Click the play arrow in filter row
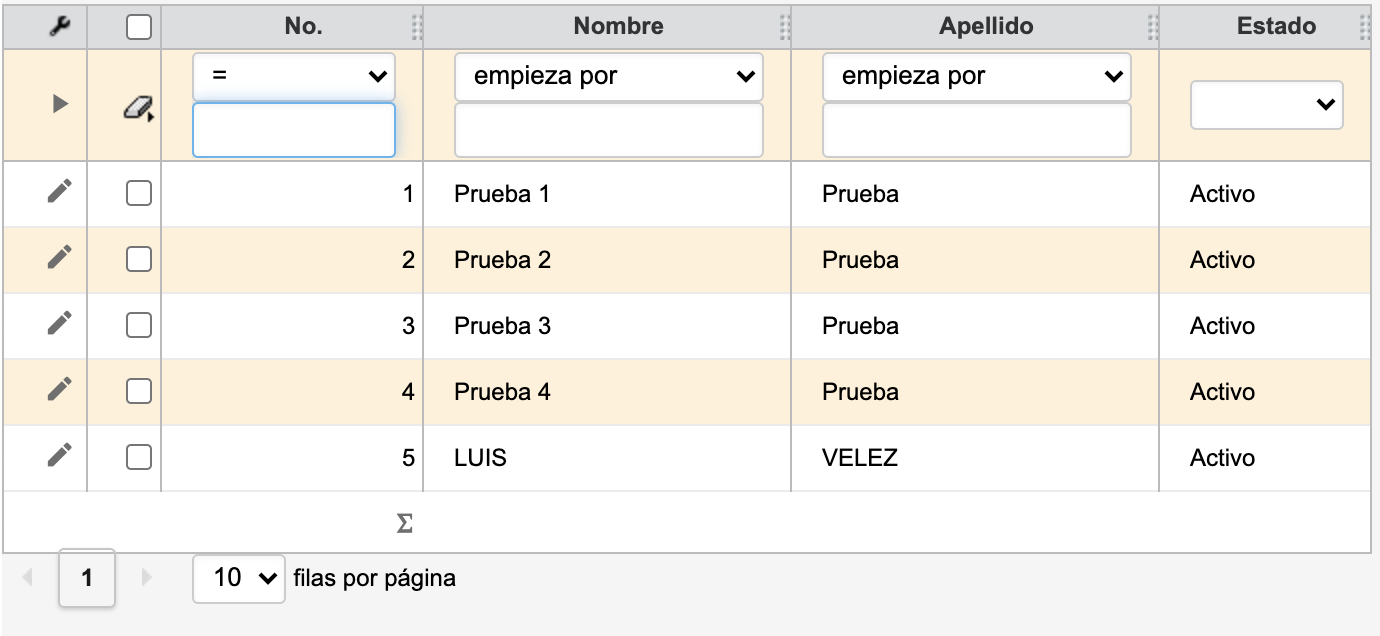Viewport: 1380px width, 636px height. point(59,103)
